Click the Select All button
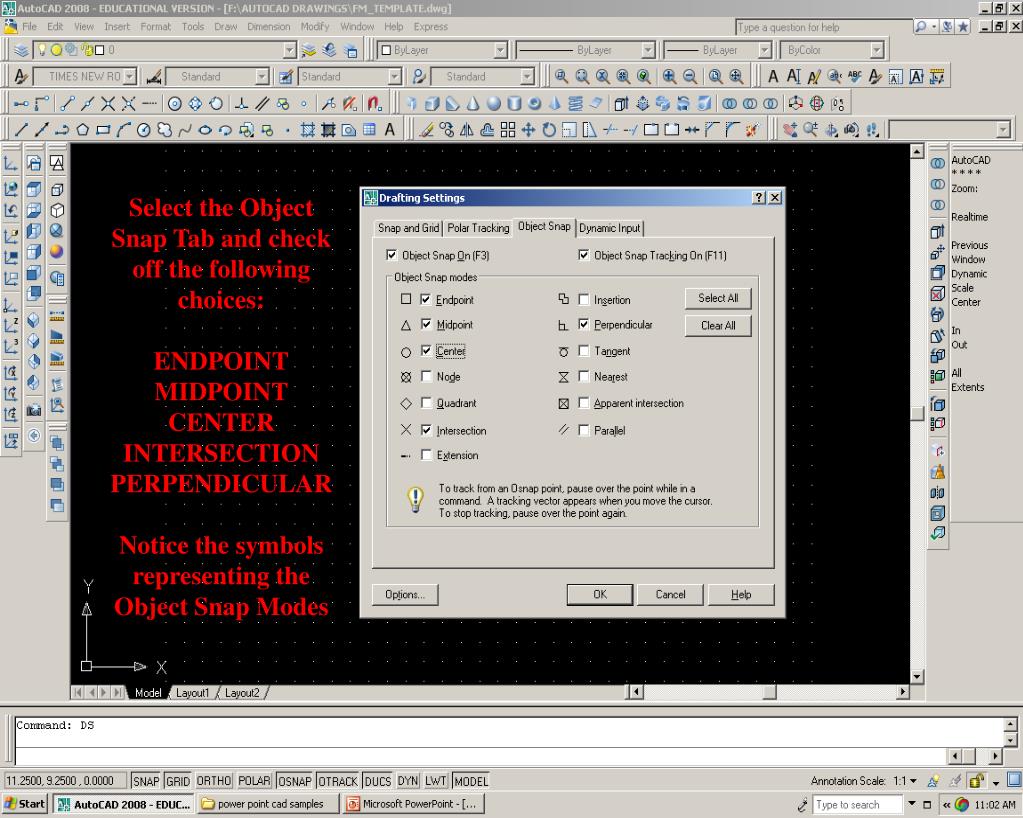1023x818 pixels. [718, 298]
